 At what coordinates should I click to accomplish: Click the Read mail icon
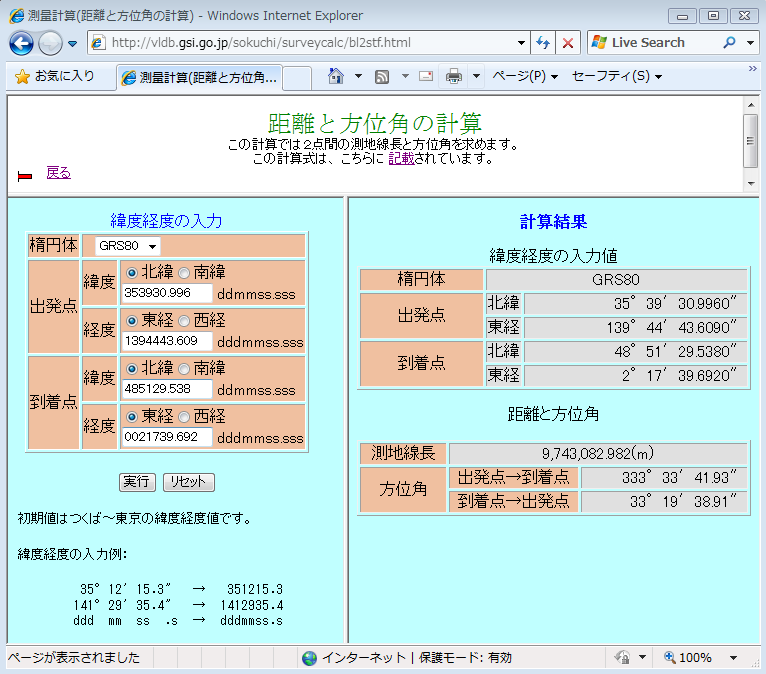pos(426,76)
